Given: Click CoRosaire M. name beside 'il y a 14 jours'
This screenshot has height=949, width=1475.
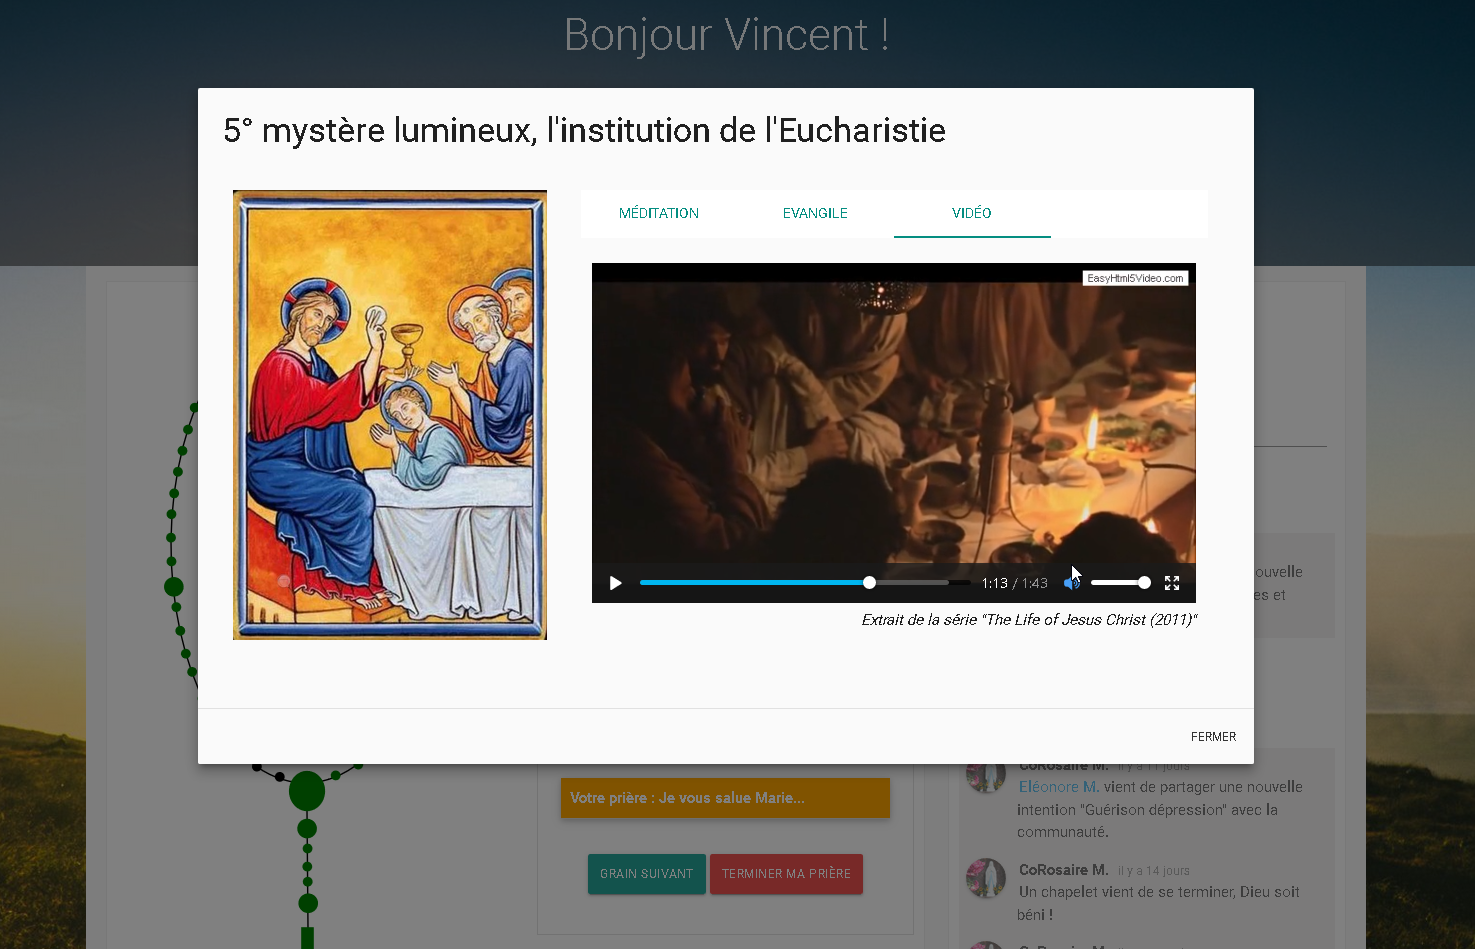Looking at the screenshot, I should (1063, 870).
